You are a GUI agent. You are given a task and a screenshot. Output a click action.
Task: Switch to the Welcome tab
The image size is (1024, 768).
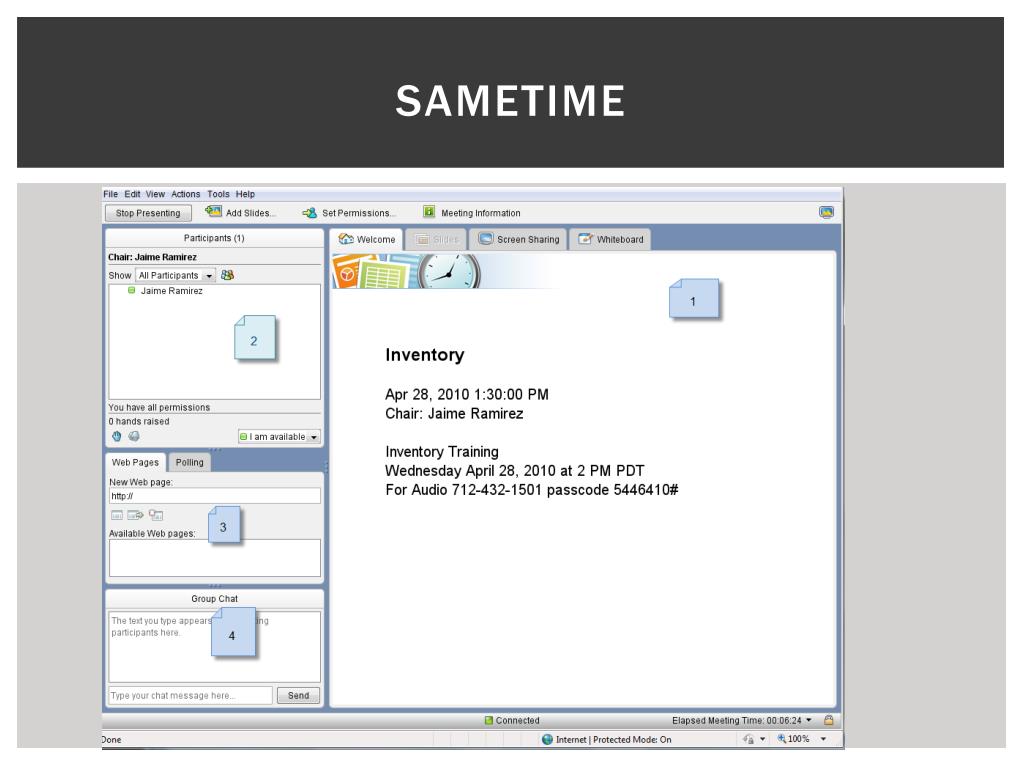coord(366,240)
